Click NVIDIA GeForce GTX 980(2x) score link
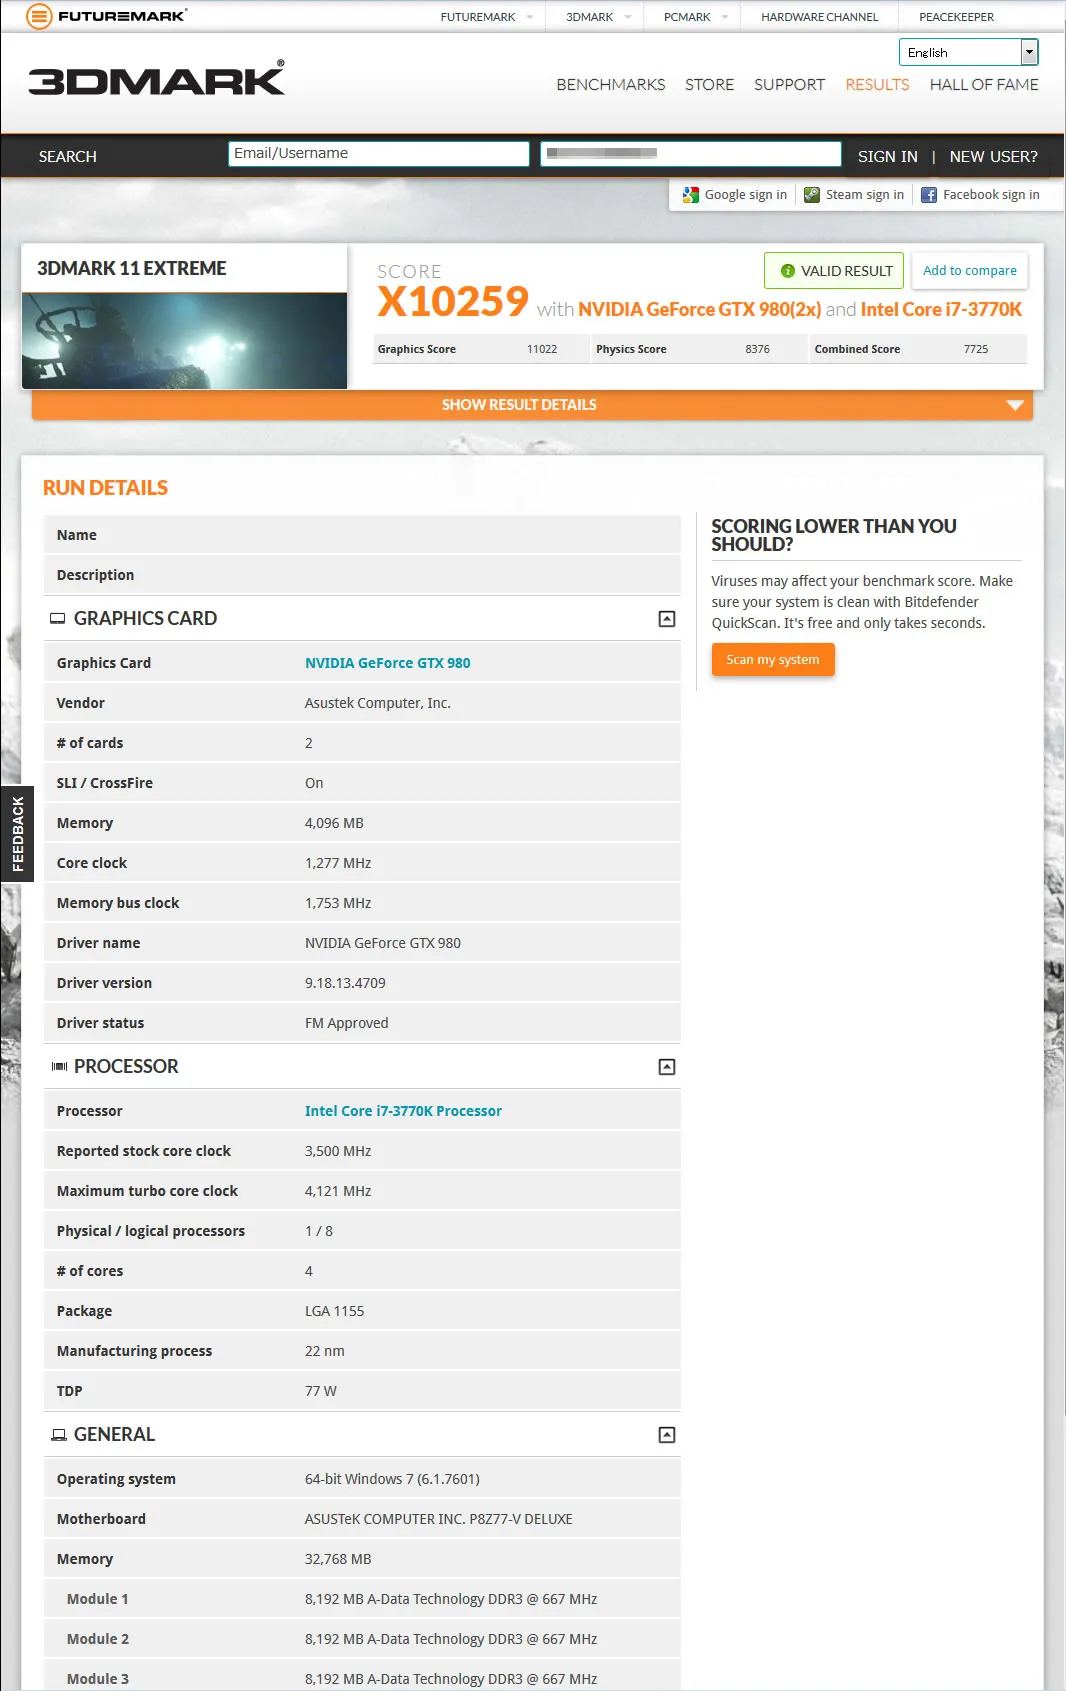 pyautogui.click(x=700, y=310)
